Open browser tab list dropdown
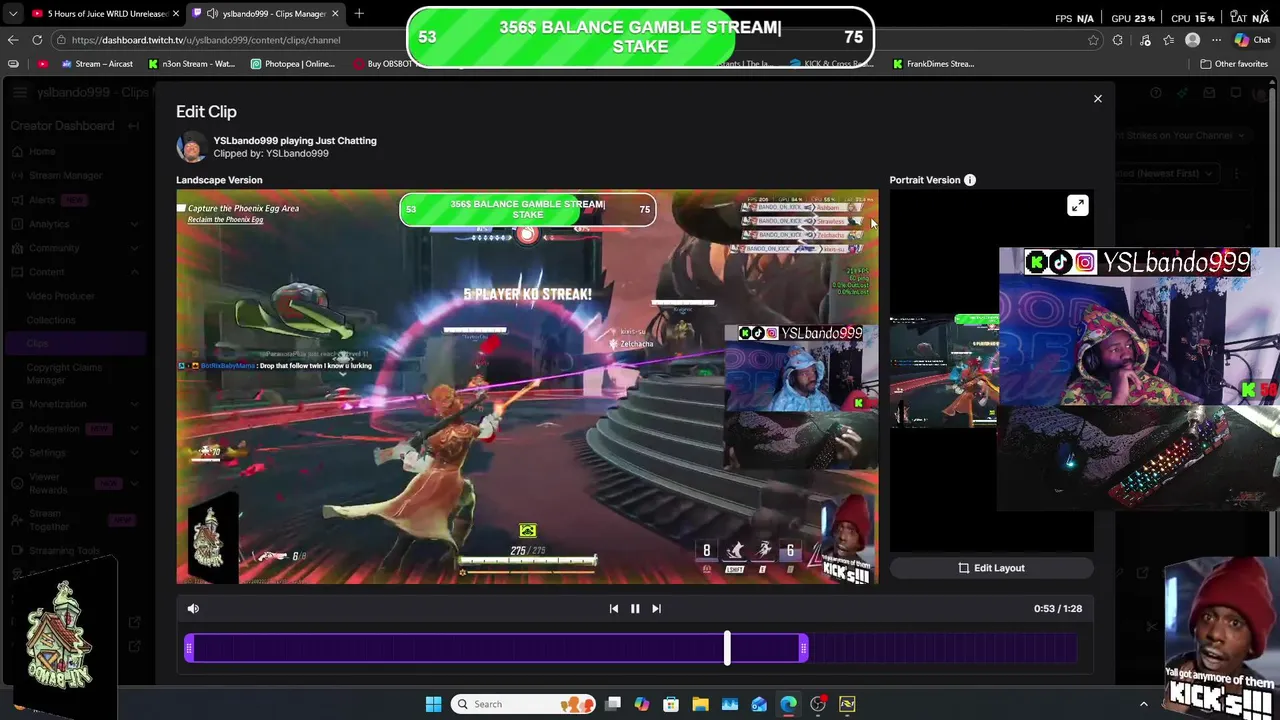Screen dimensions: 1280x720 click(12, 14)
